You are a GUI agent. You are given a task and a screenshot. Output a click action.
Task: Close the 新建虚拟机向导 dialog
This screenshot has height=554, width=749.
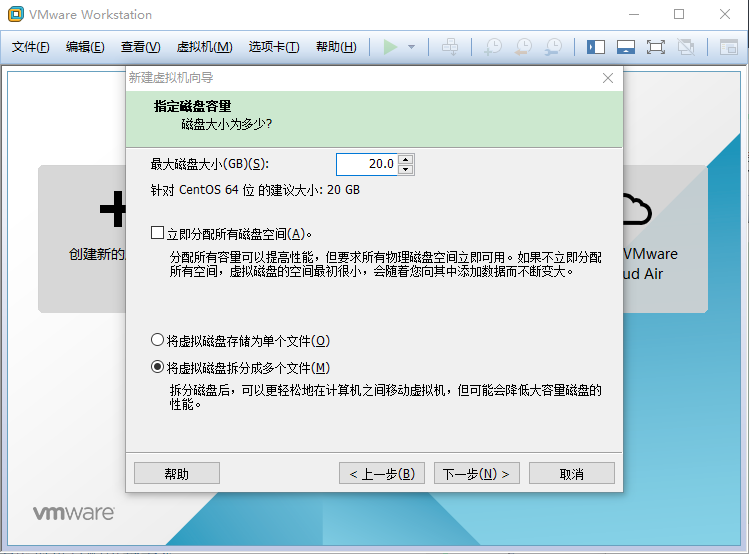pyautogui.click(x=608, y=78)
